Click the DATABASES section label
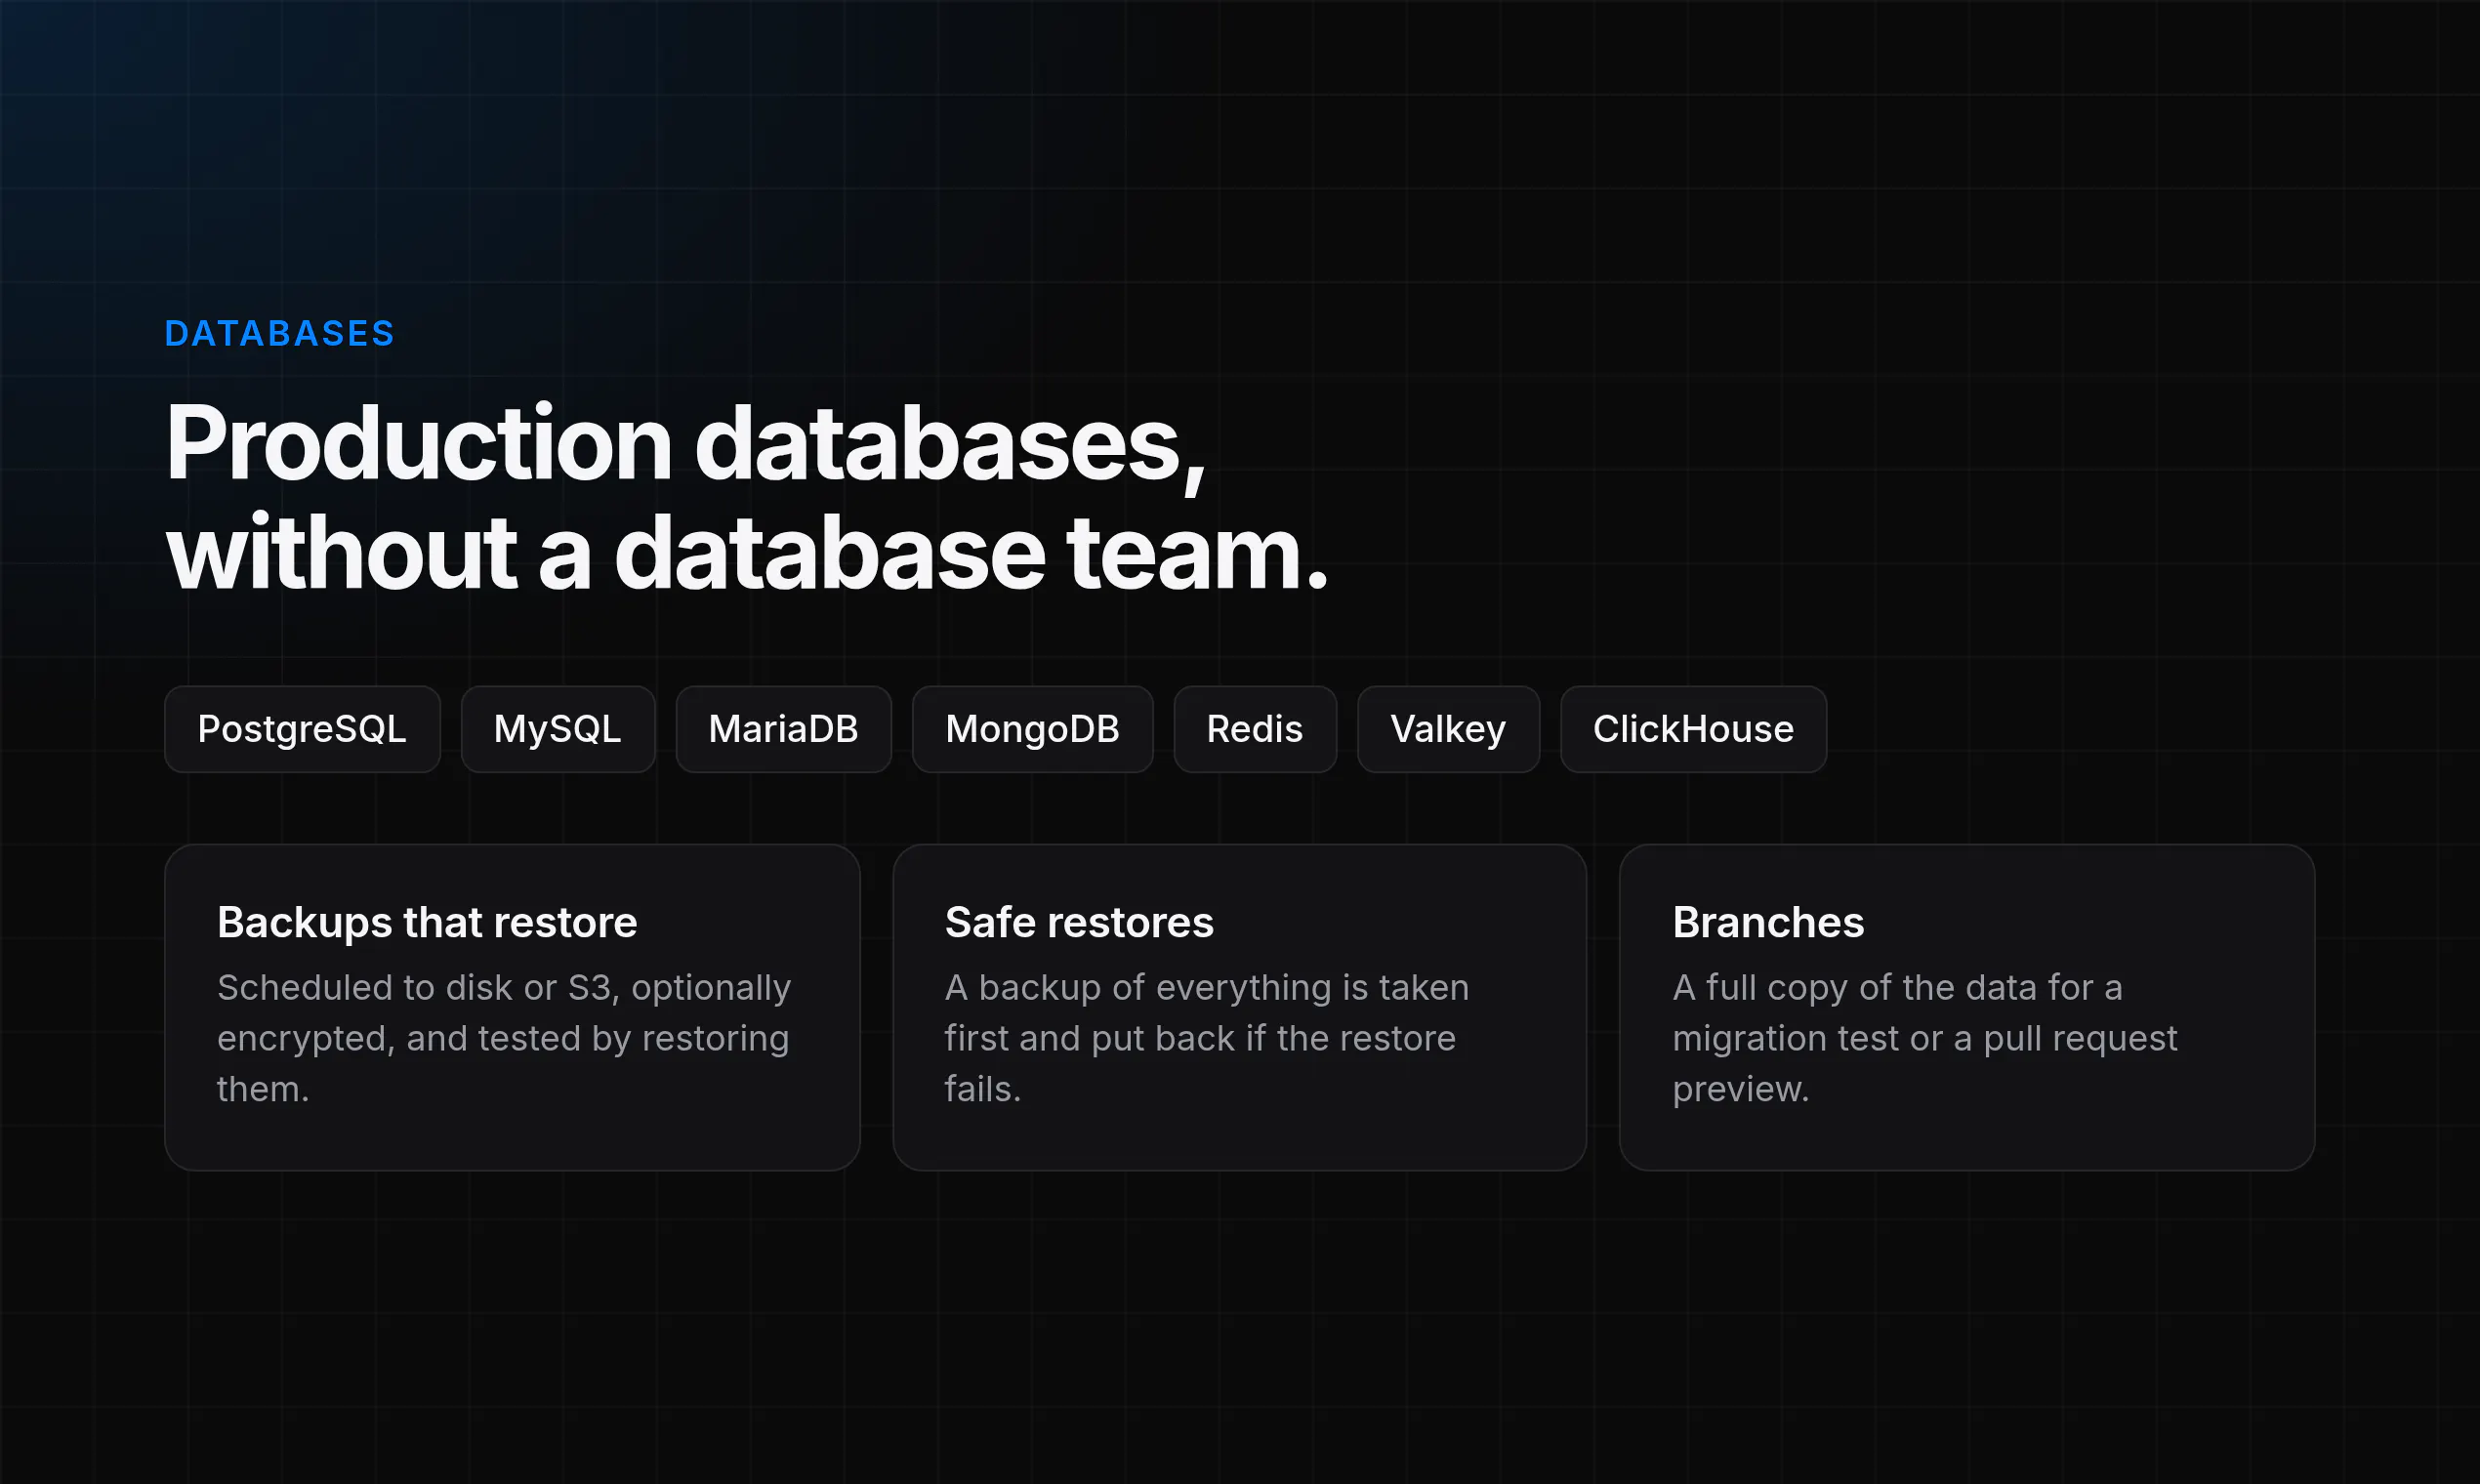Screen dimensions: 2480x1484 click(280, 334)
